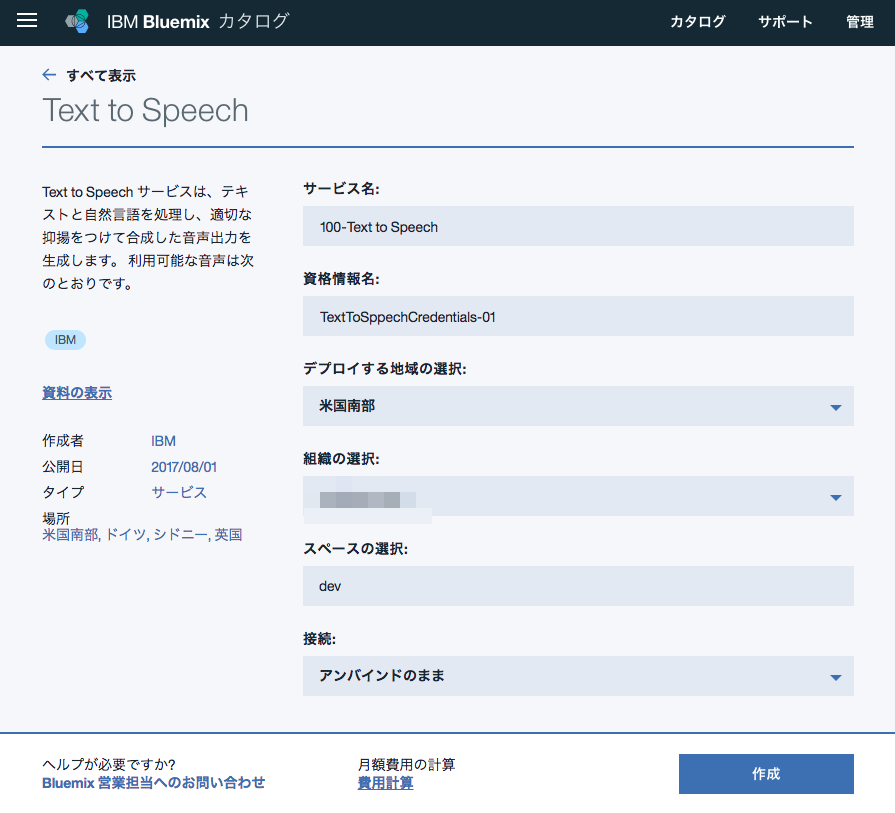Click the IBM Bluemix カタログ title text
This screenshot has width=895, height=813.
pos(198,22)
